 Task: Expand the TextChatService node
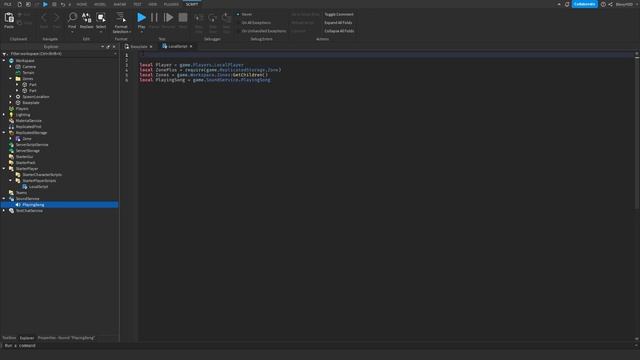coord(4,211)
